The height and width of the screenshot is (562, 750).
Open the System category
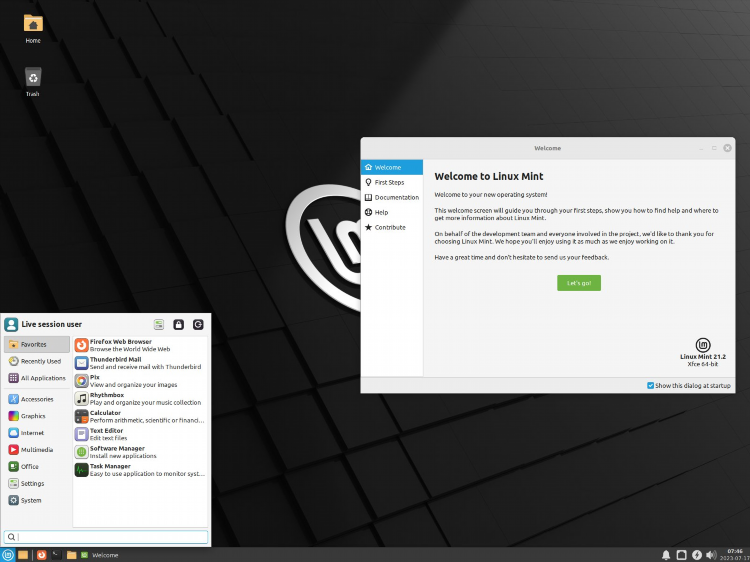[37, 500]
